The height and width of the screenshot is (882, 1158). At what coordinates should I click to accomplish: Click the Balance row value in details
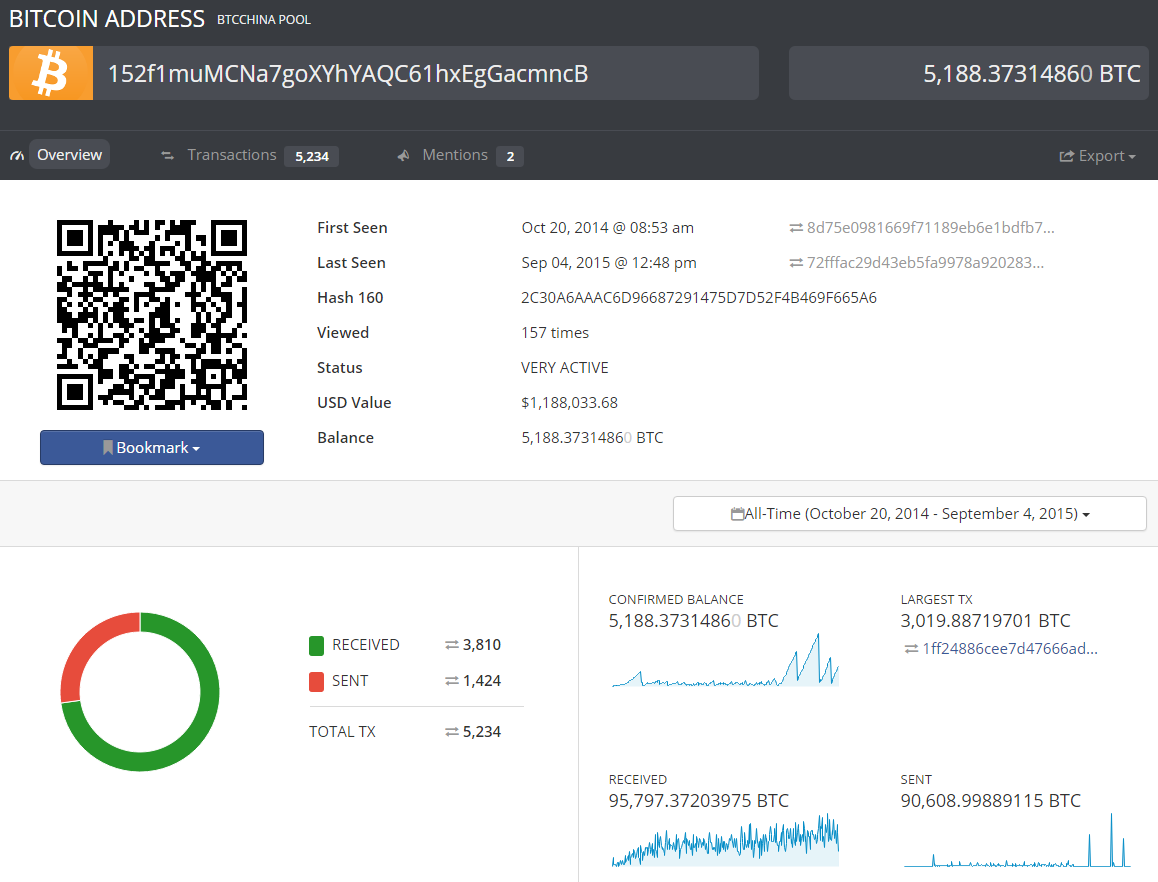pyautogui.click(x=592, y=438)
